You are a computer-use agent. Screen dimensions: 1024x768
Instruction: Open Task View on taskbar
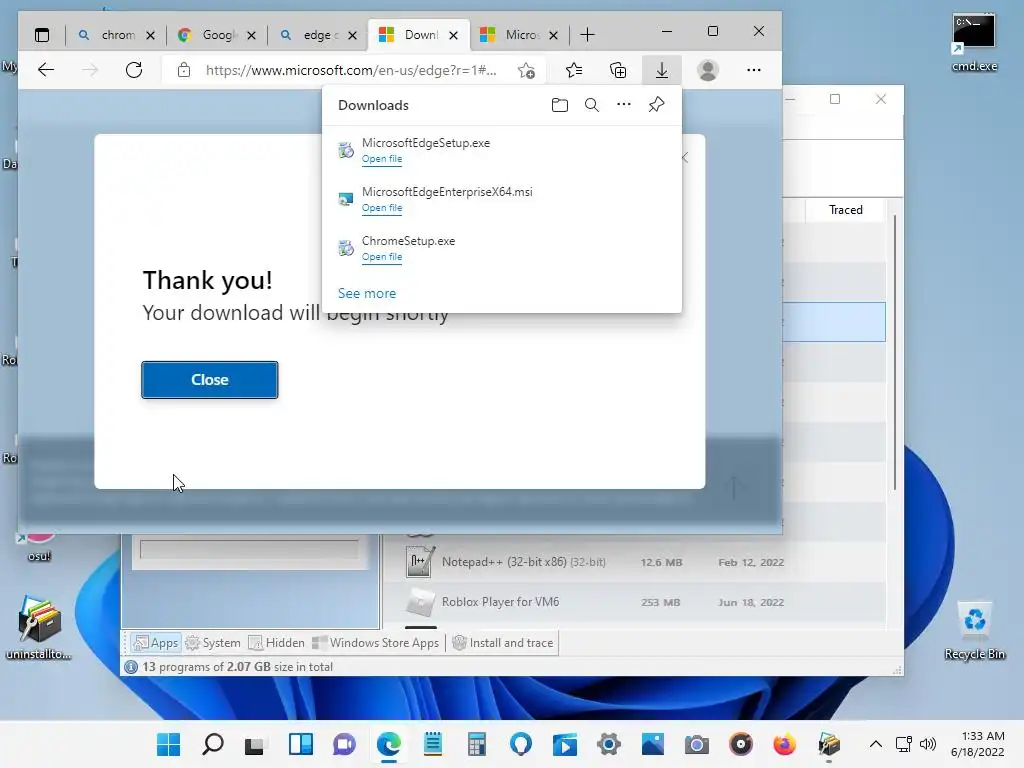[254, 744]
